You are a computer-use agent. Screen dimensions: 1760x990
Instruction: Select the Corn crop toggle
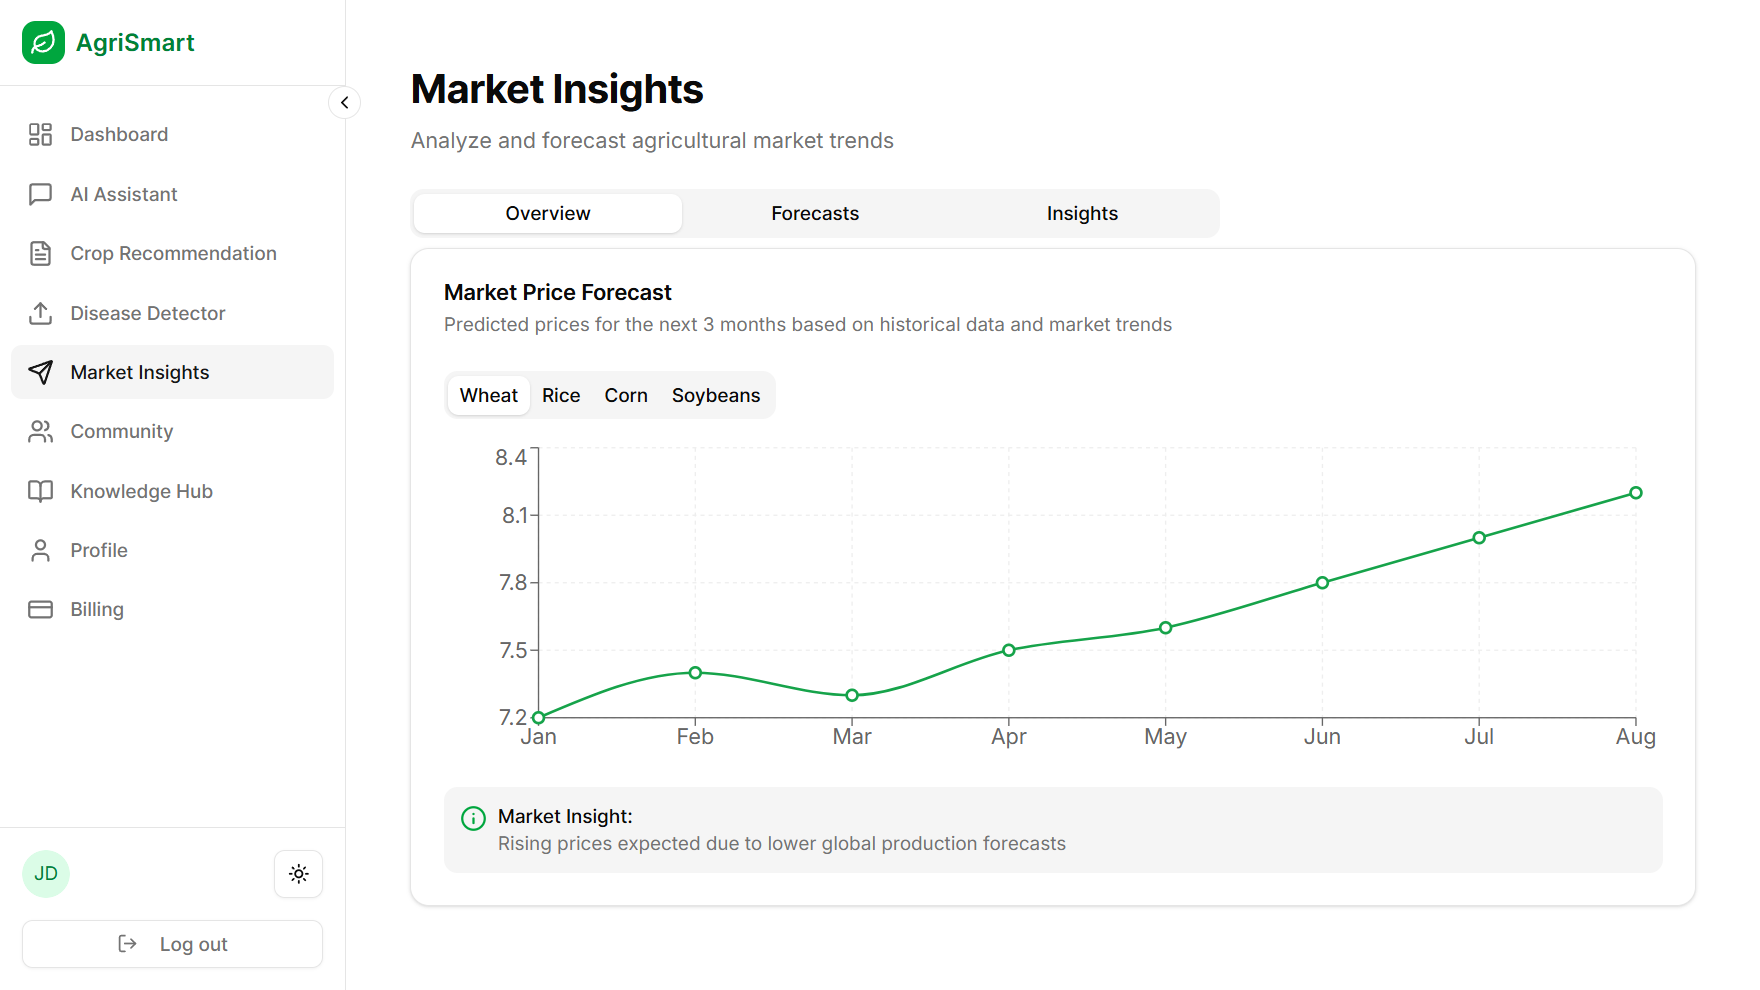click(626, 396)
